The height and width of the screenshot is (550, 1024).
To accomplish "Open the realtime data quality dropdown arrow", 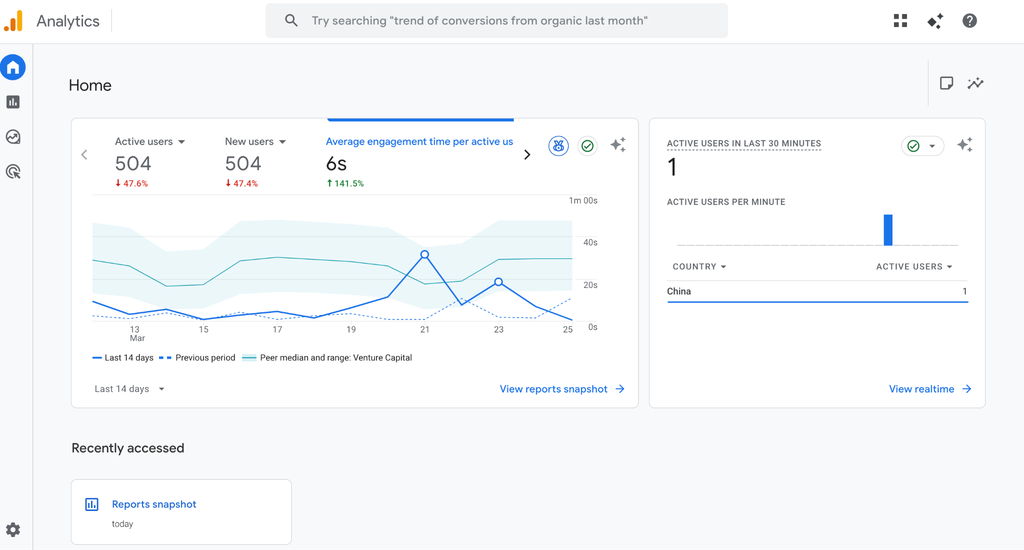I will (932, 146).
